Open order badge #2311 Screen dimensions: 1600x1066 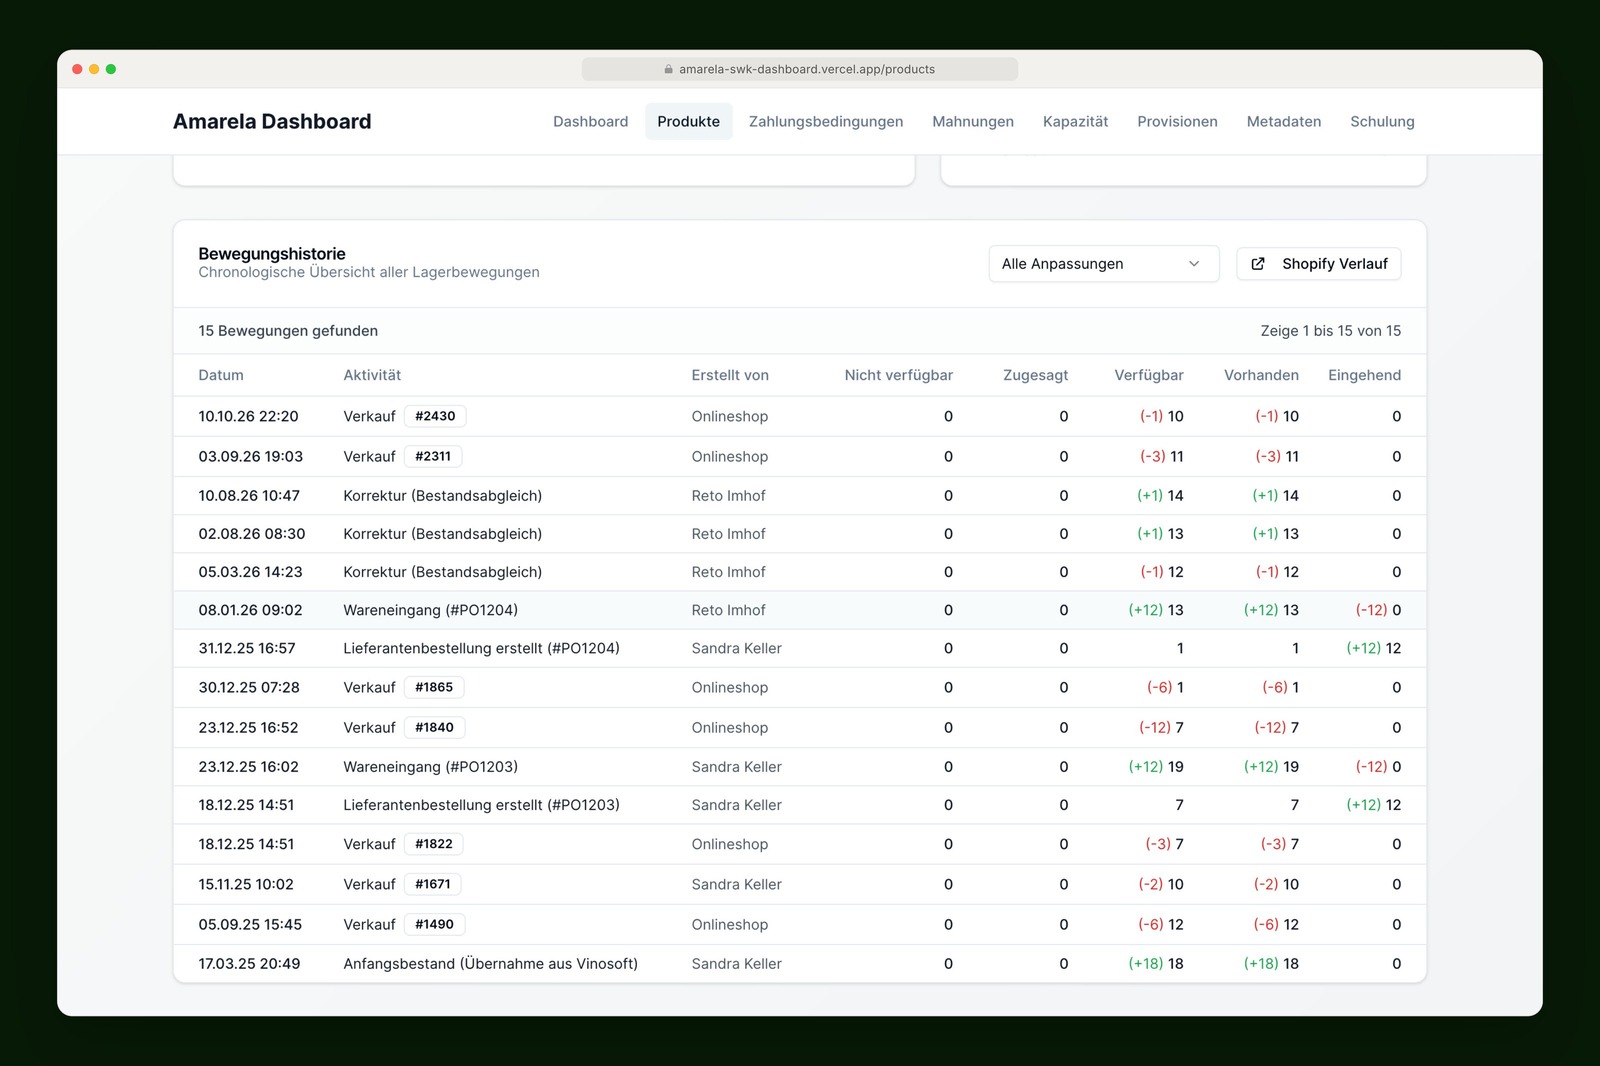coord(433,456)
